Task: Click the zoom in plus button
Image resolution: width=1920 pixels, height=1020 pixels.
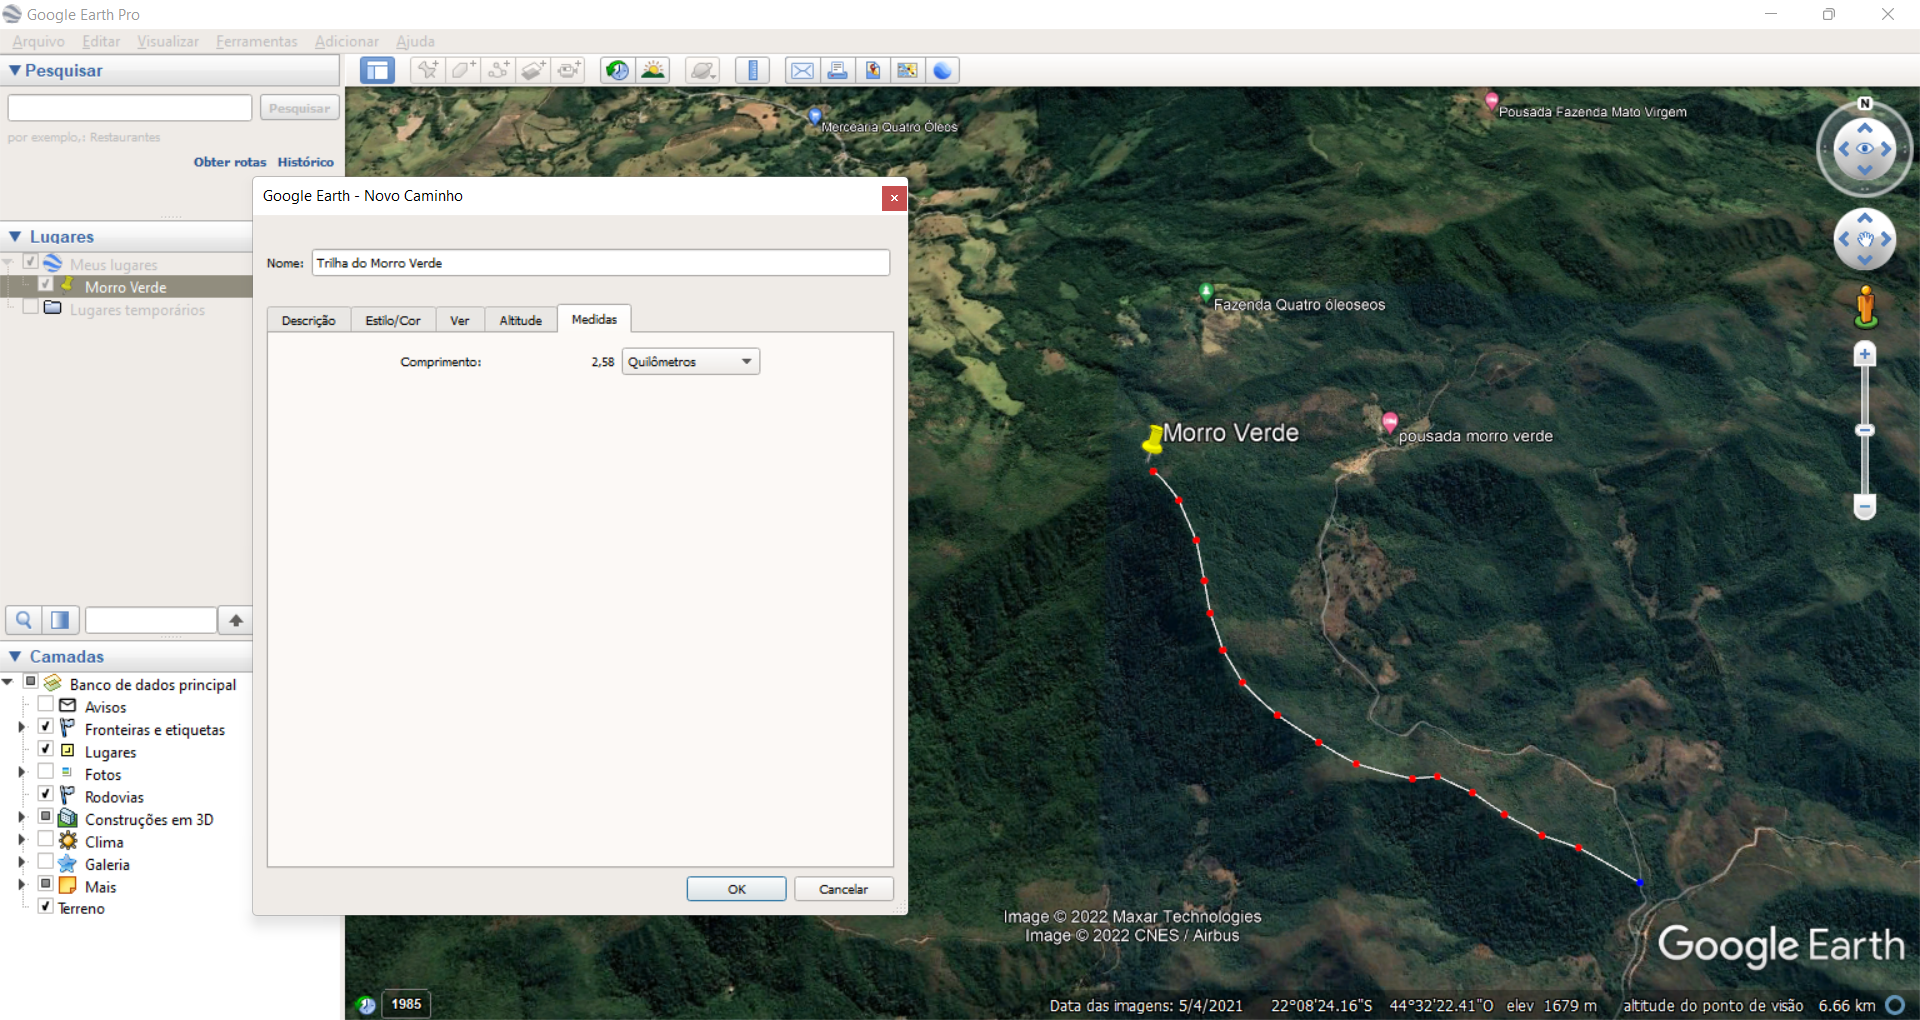Action: [x=1864, y=354]
